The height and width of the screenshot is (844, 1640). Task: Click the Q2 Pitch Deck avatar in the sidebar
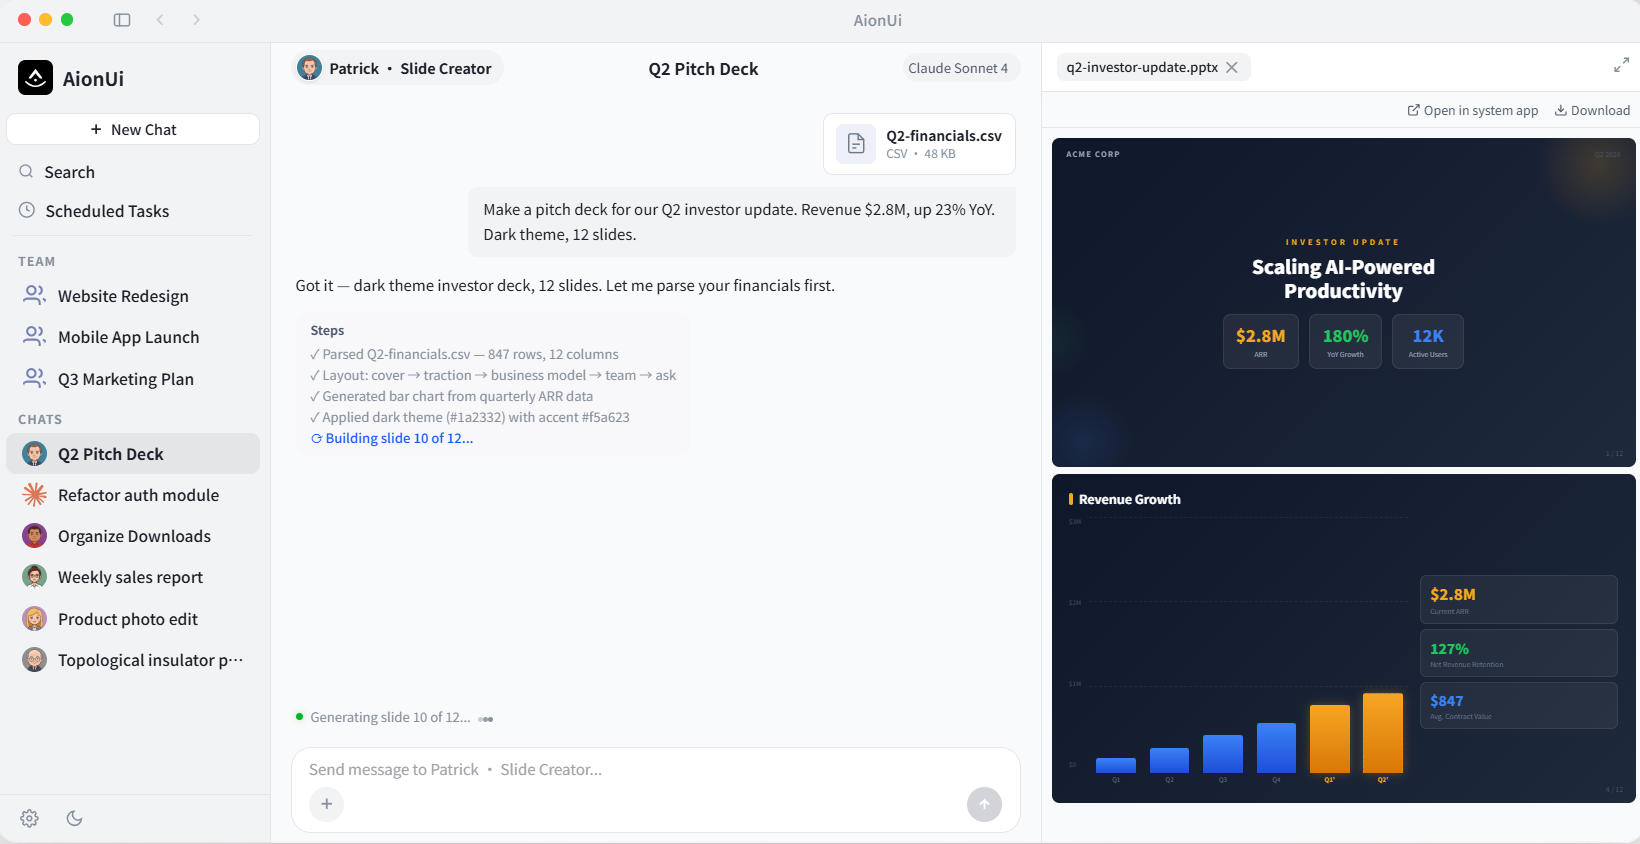tap(35, 454)
